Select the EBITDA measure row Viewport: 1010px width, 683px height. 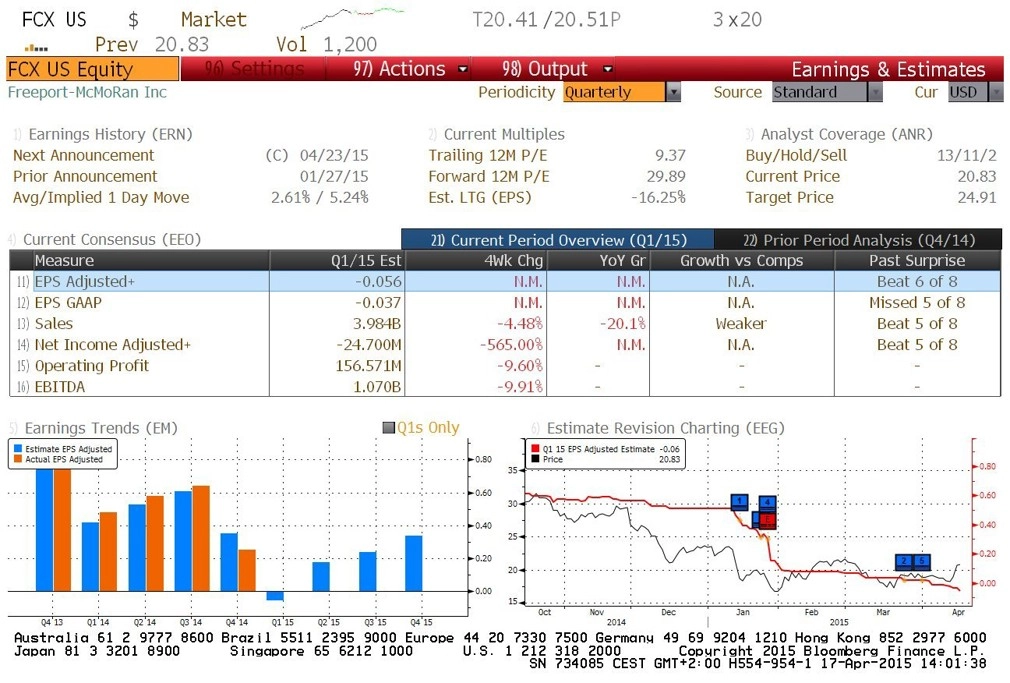(505, 387)
